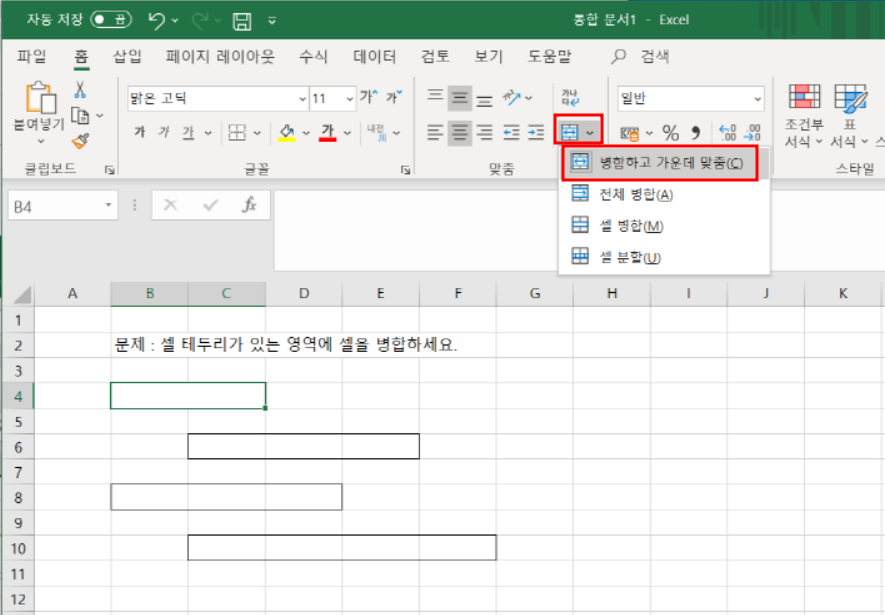Select row 6 header

coord(18,447)
